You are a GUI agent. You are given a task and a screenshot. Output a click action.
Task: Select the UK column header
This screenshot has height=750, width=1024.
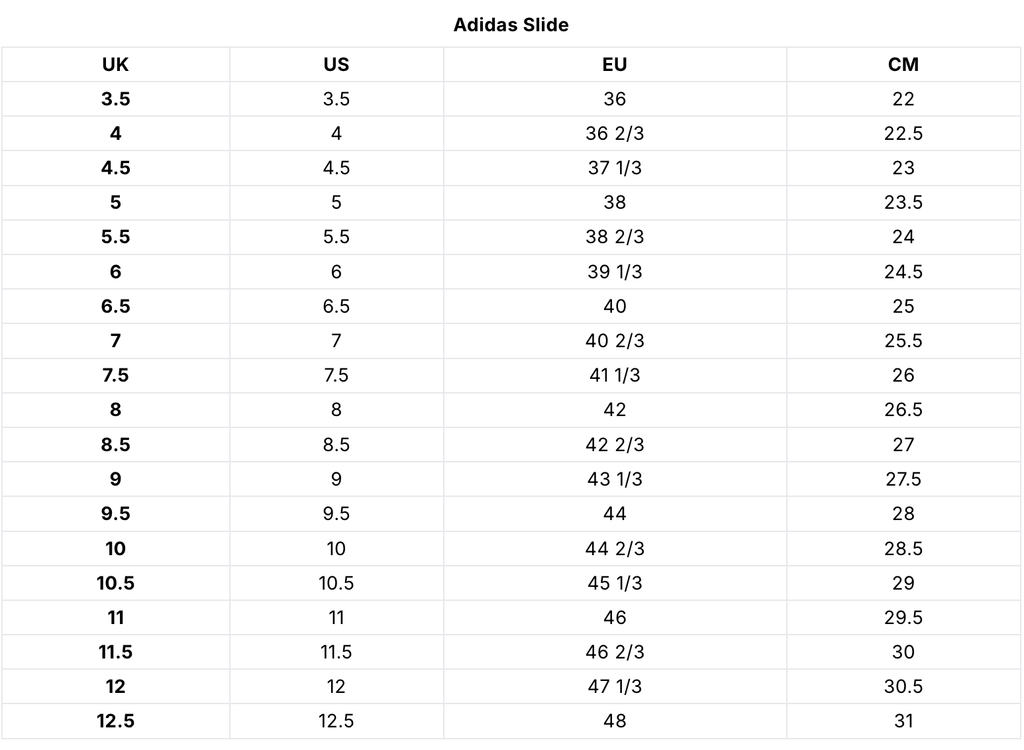(x=115, y=65)
